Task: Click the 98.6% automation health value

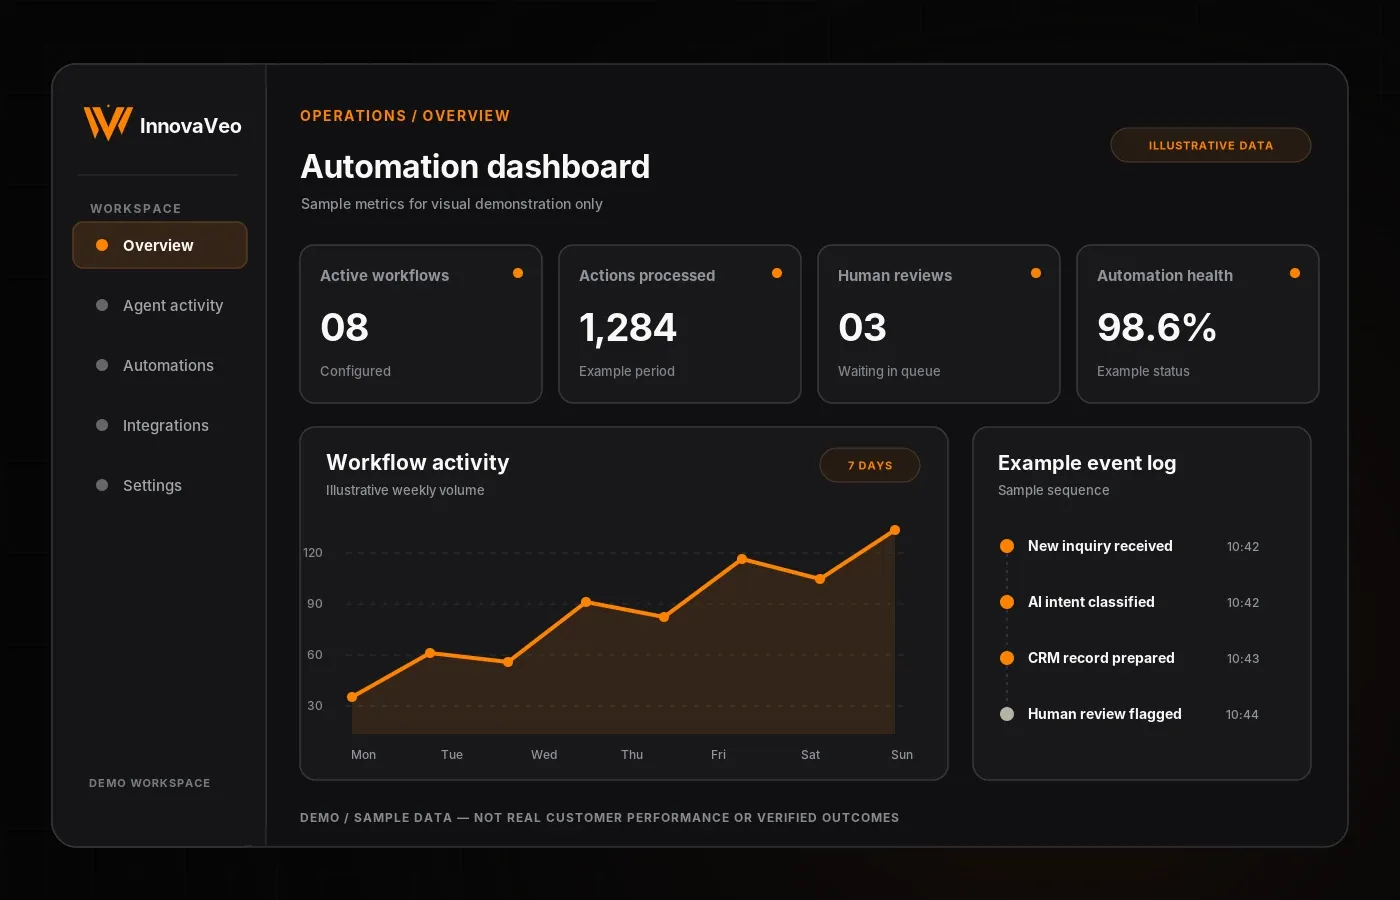Action: (x=1157, y=328)
